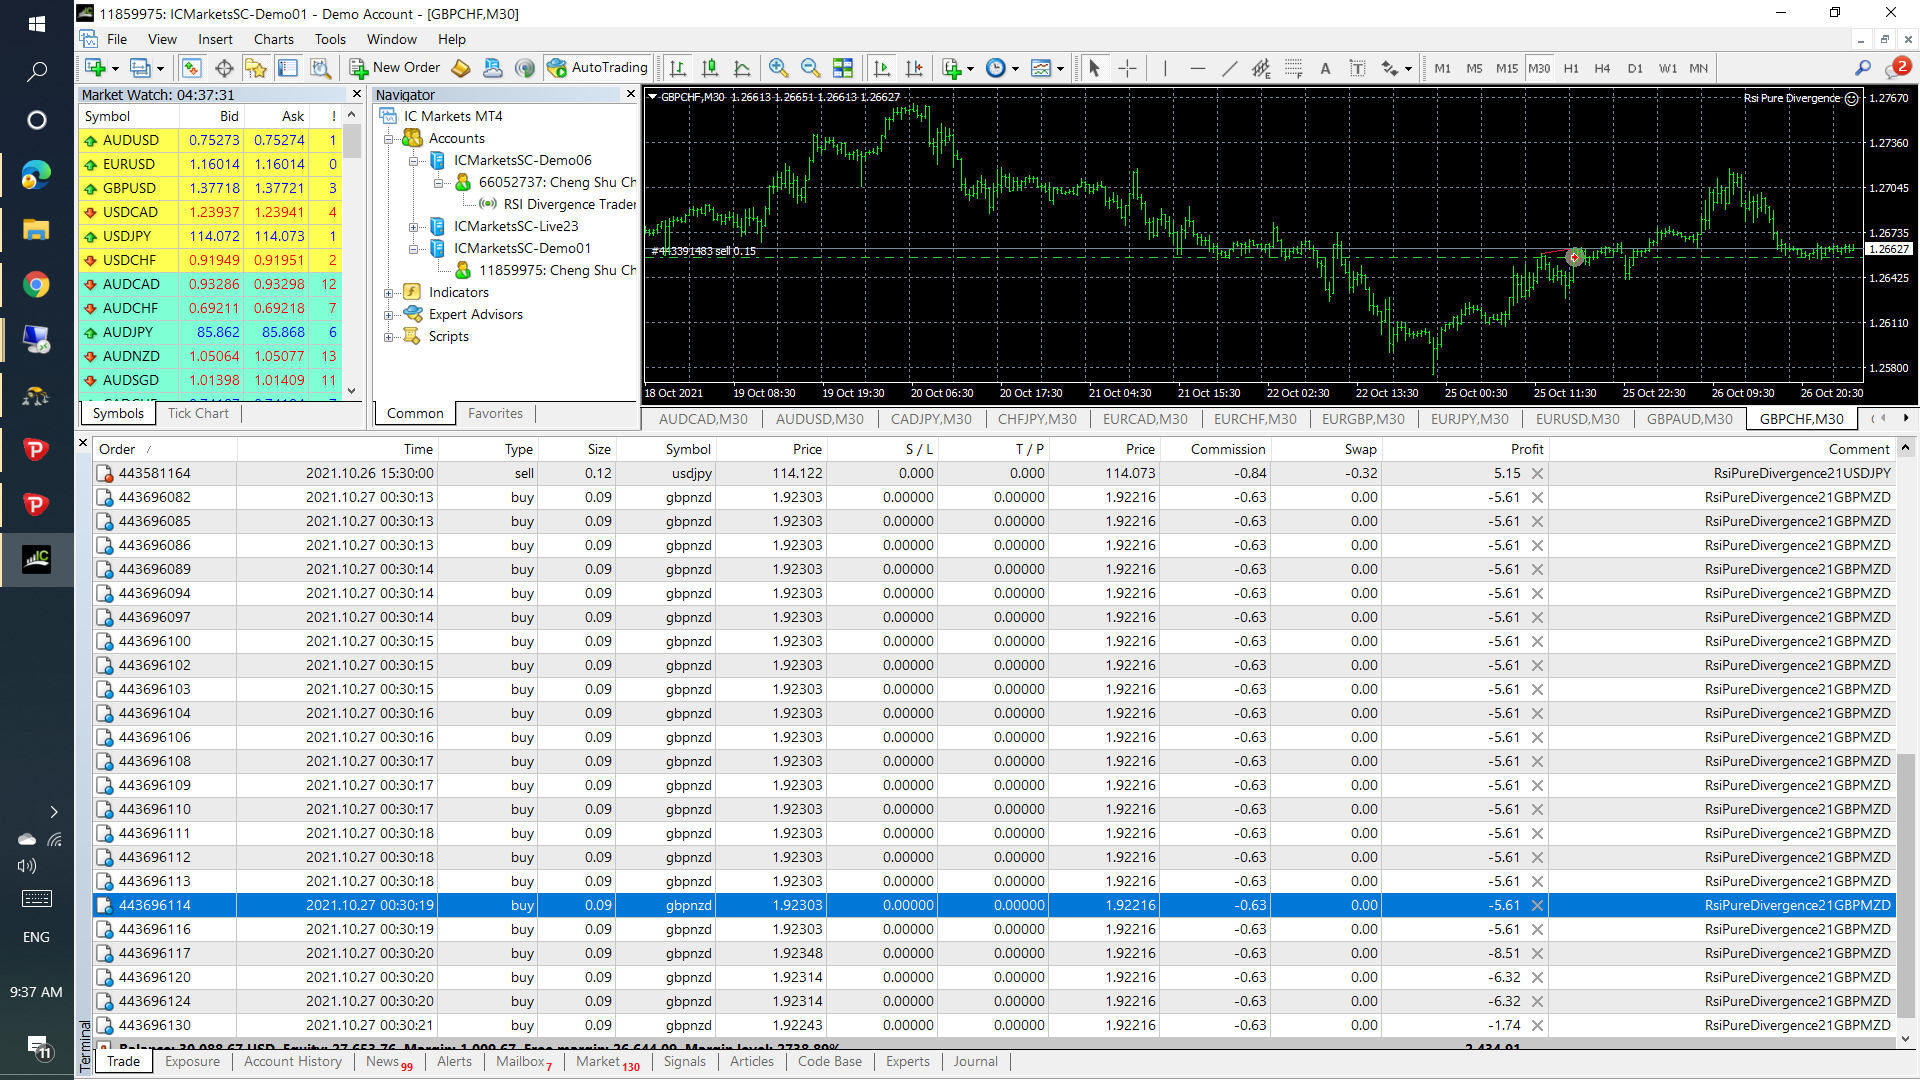Image resolution: width=1920 pixels, height=1080 pixels.
Task: Toggle the AutoTrading button
Action: tap(598, 68)
